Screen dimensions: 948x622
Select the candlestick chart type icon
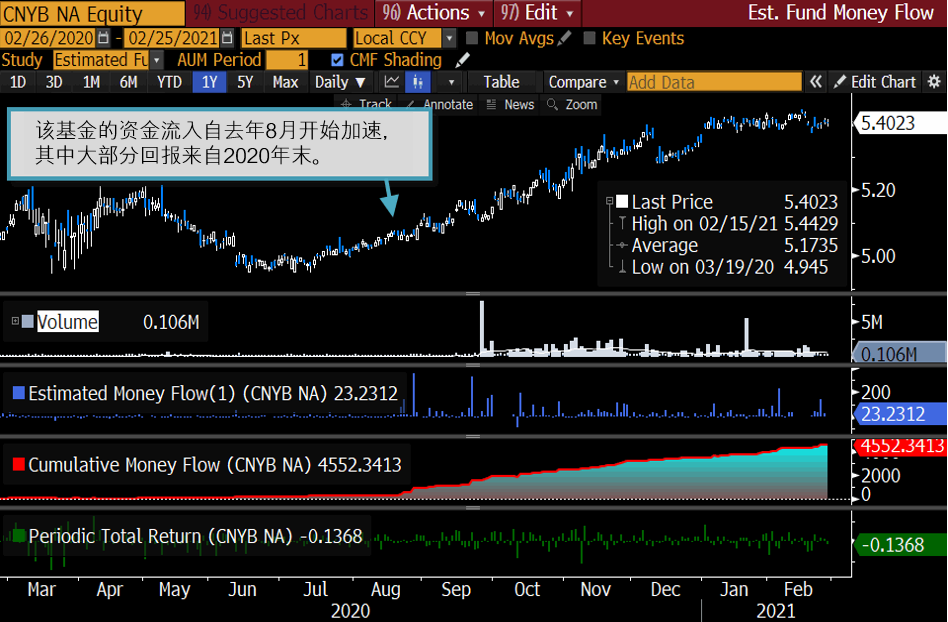tap(418, 82)
